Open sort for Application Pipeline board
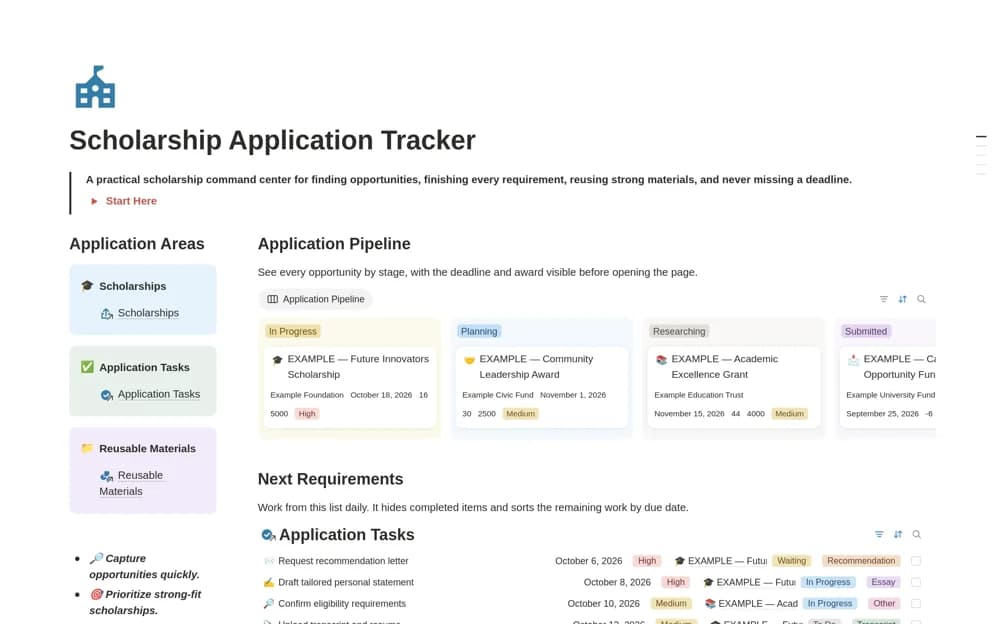 click(902, 299)
